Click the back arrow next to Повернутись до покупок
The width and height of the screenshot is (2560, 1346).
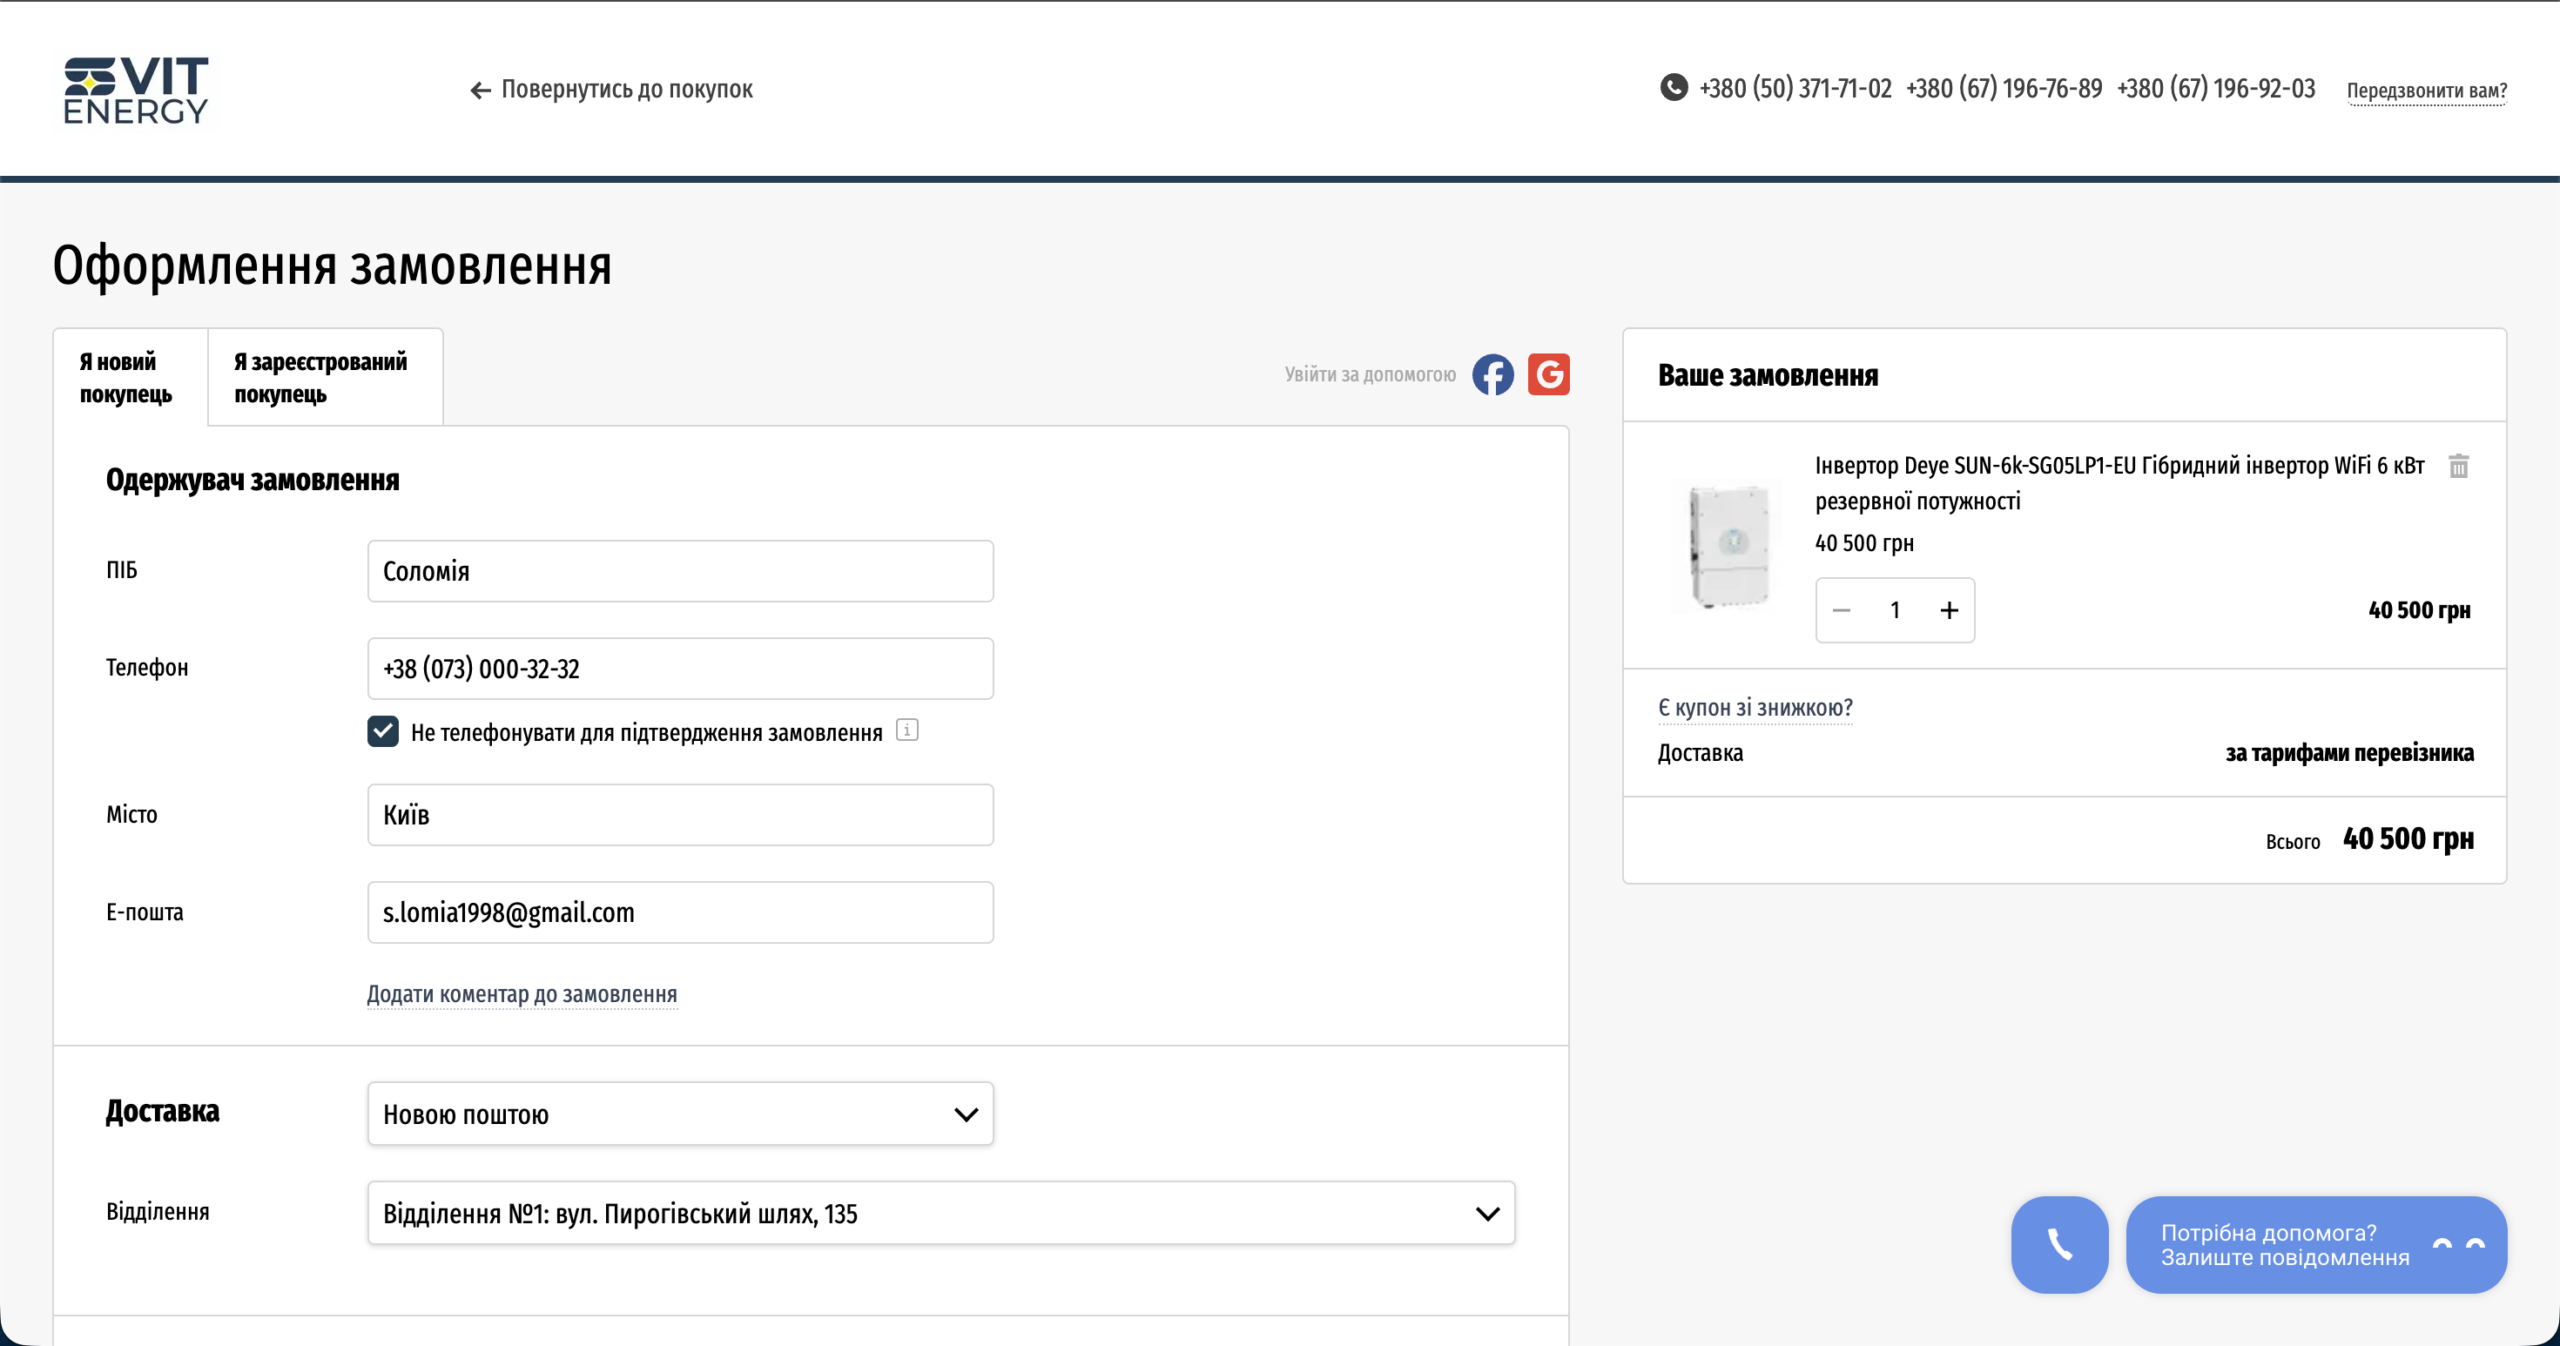[480, 91]
